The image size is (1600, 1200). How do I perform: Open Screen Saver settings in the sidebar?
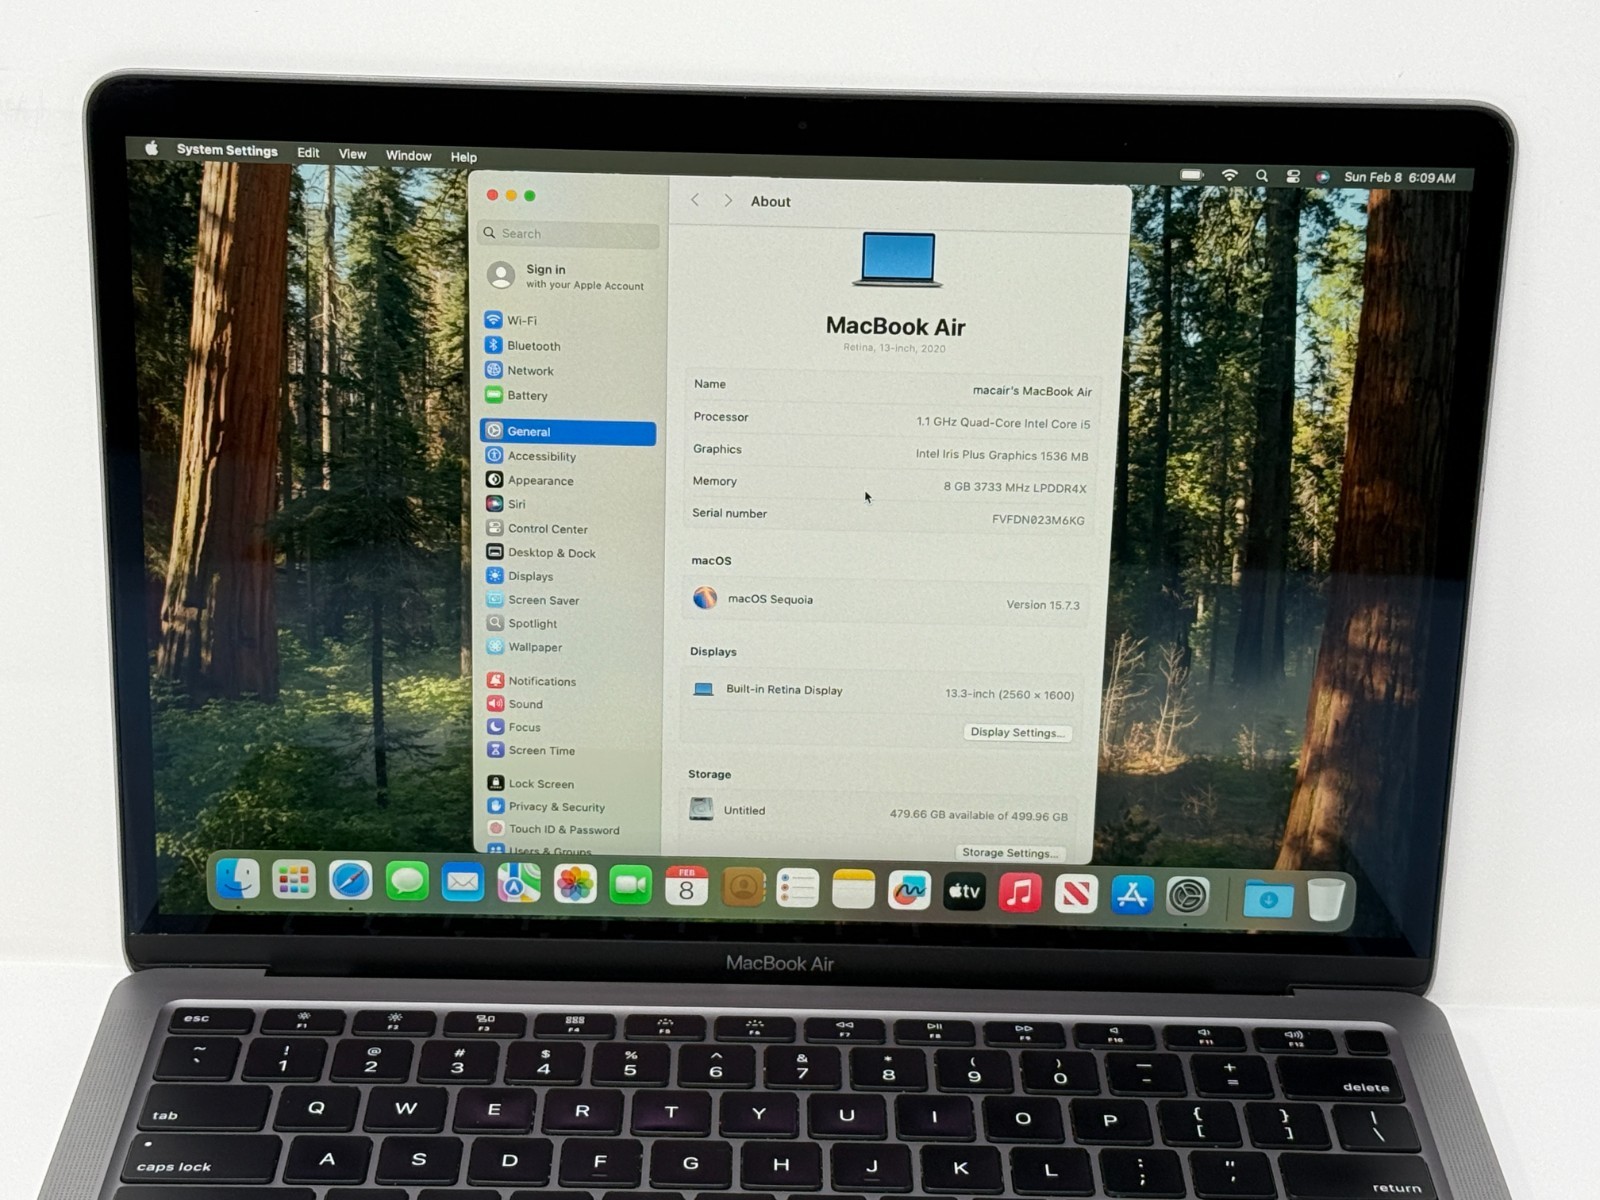(x=568, y=600)
